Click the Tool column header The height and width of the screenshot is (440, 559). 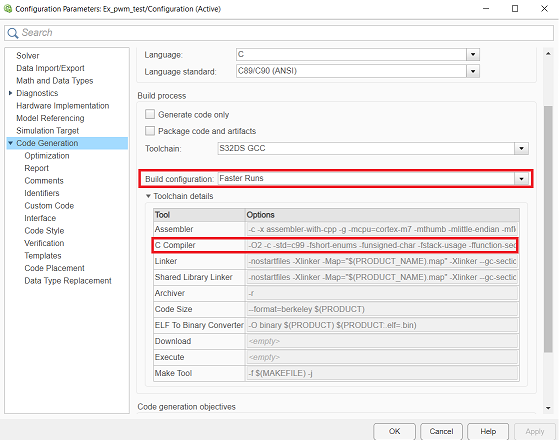199,215
